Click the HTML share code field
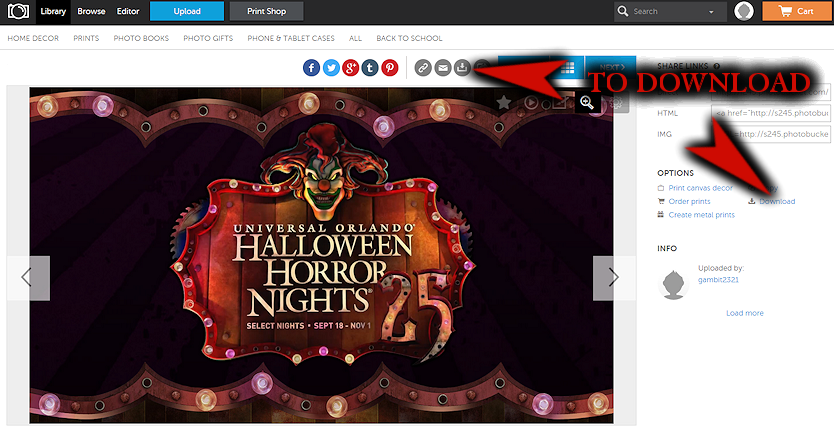This screenshot has width=834, height=430. coord(770,113)
